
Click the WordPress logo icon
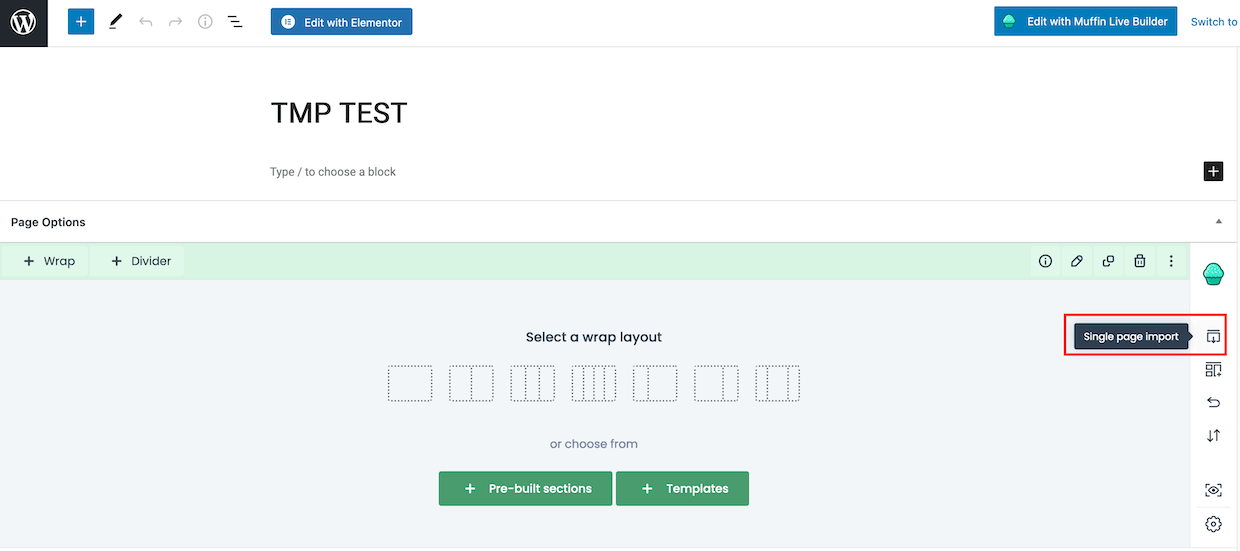(24, 22)
